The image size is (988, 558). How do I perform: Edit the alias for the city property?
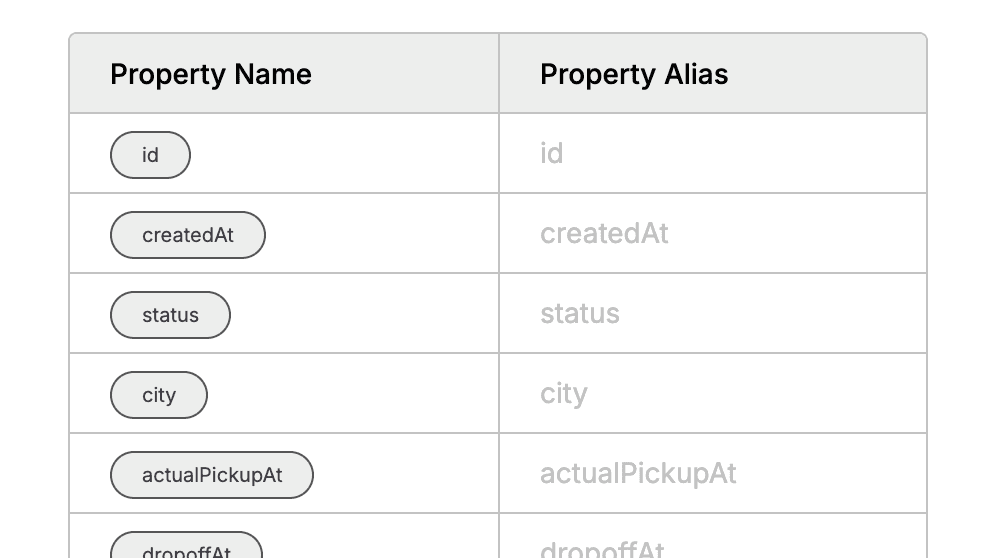713,394
